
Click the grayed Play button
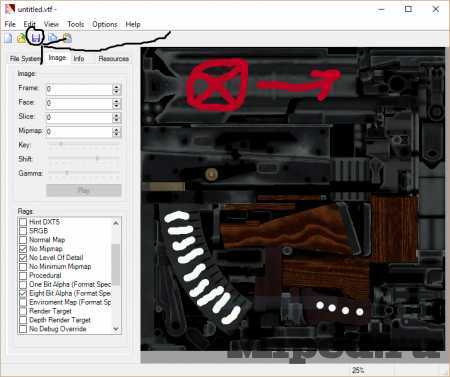coord(84,190)
